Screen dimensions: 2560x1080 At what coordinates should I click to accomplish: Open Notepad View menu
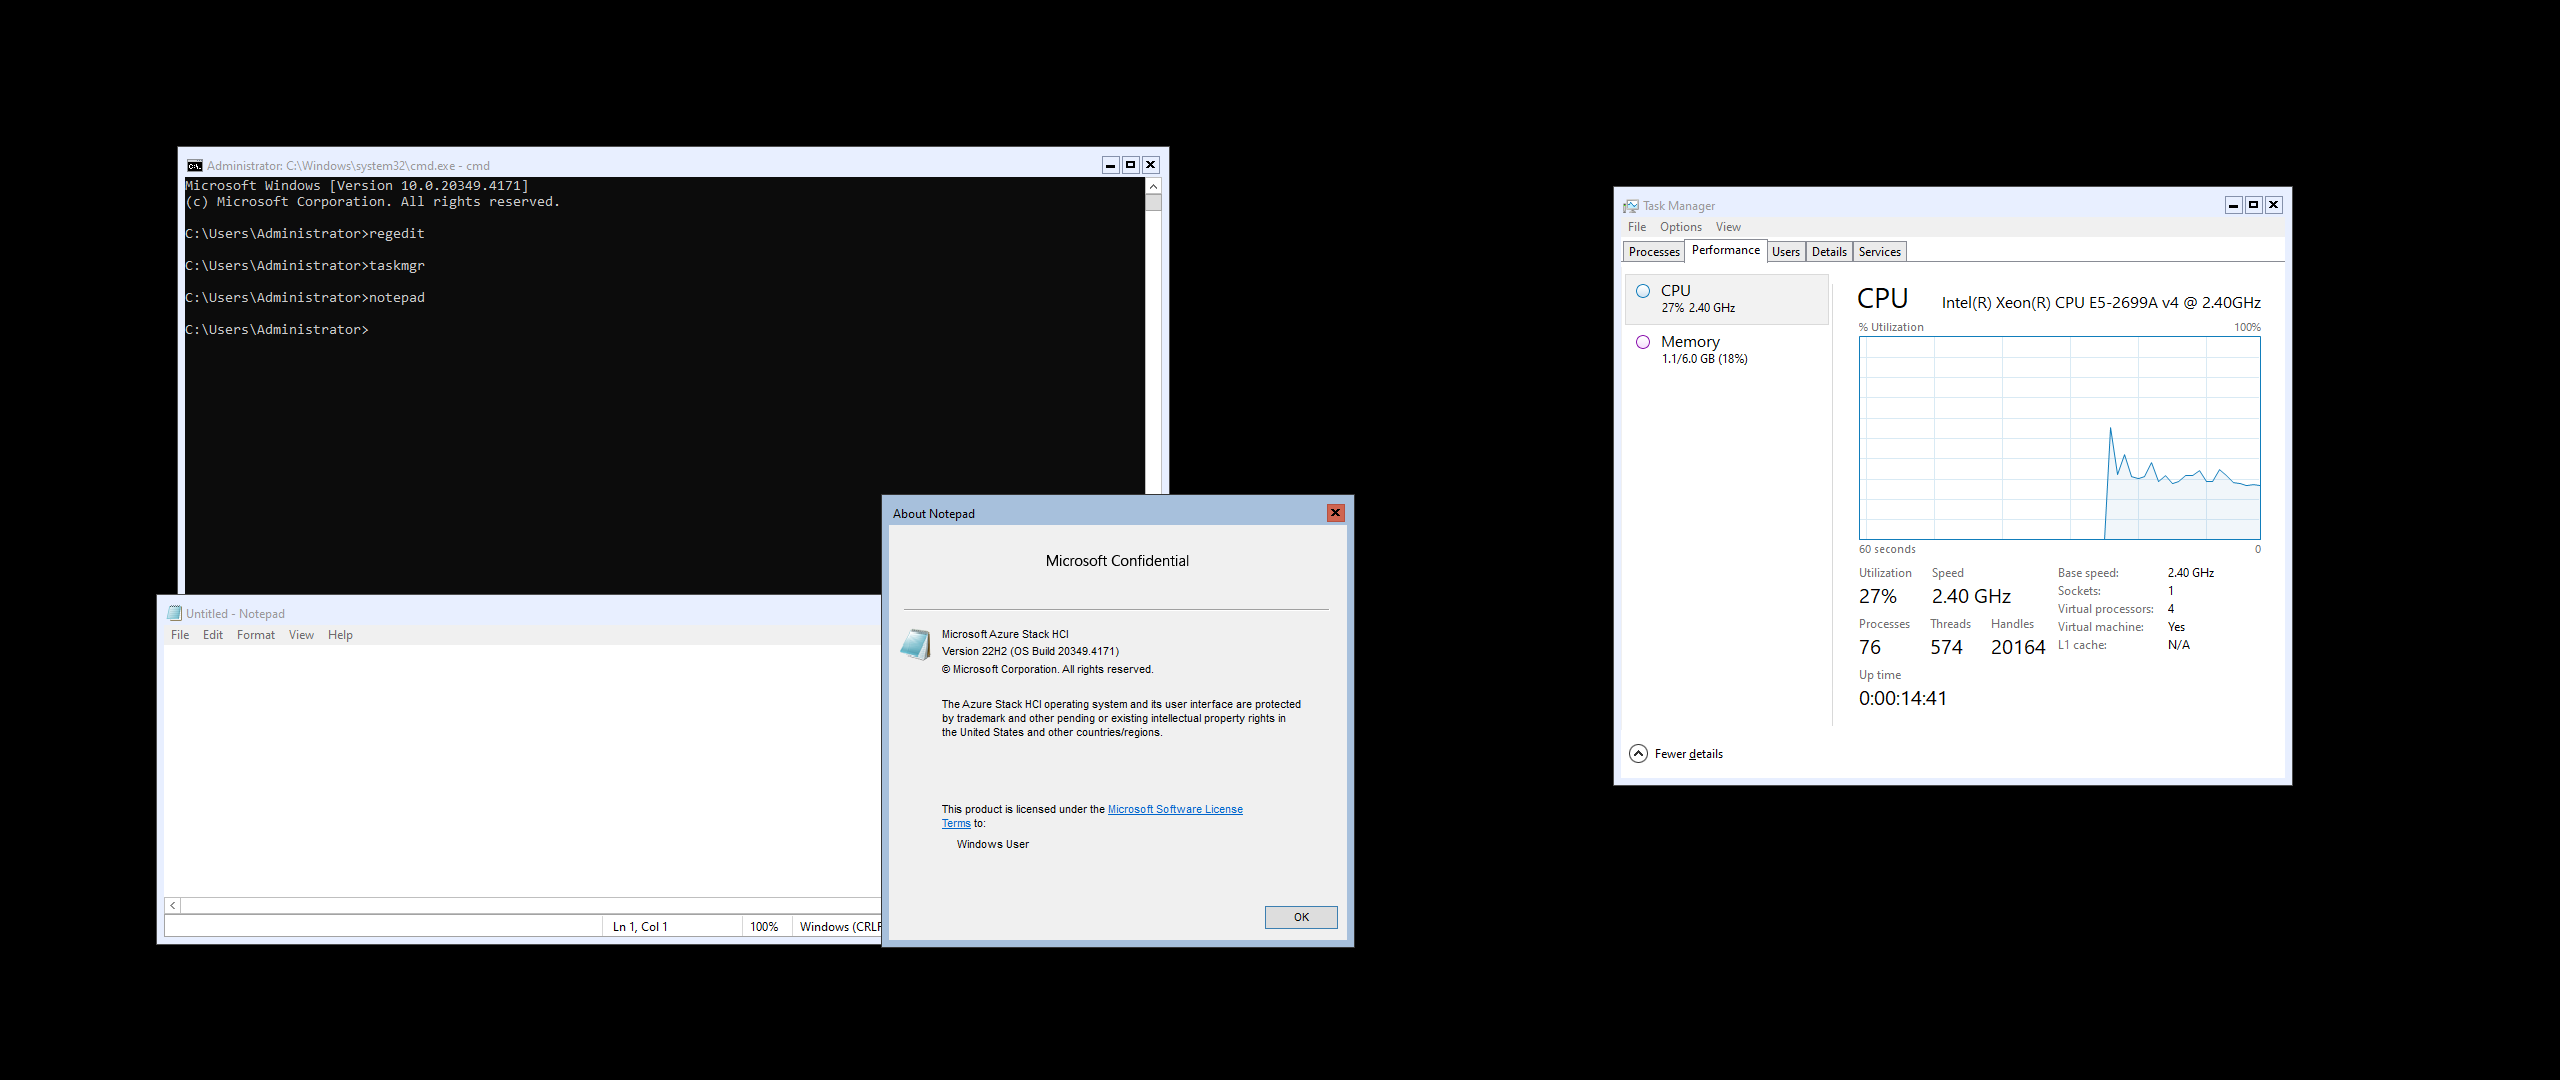coord(301,635)
